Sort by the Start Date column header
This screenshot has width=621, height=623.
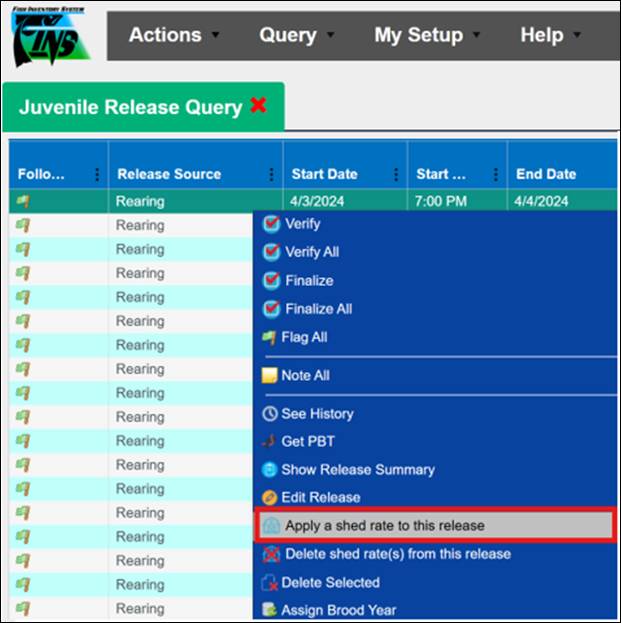(x=325, y=174)
